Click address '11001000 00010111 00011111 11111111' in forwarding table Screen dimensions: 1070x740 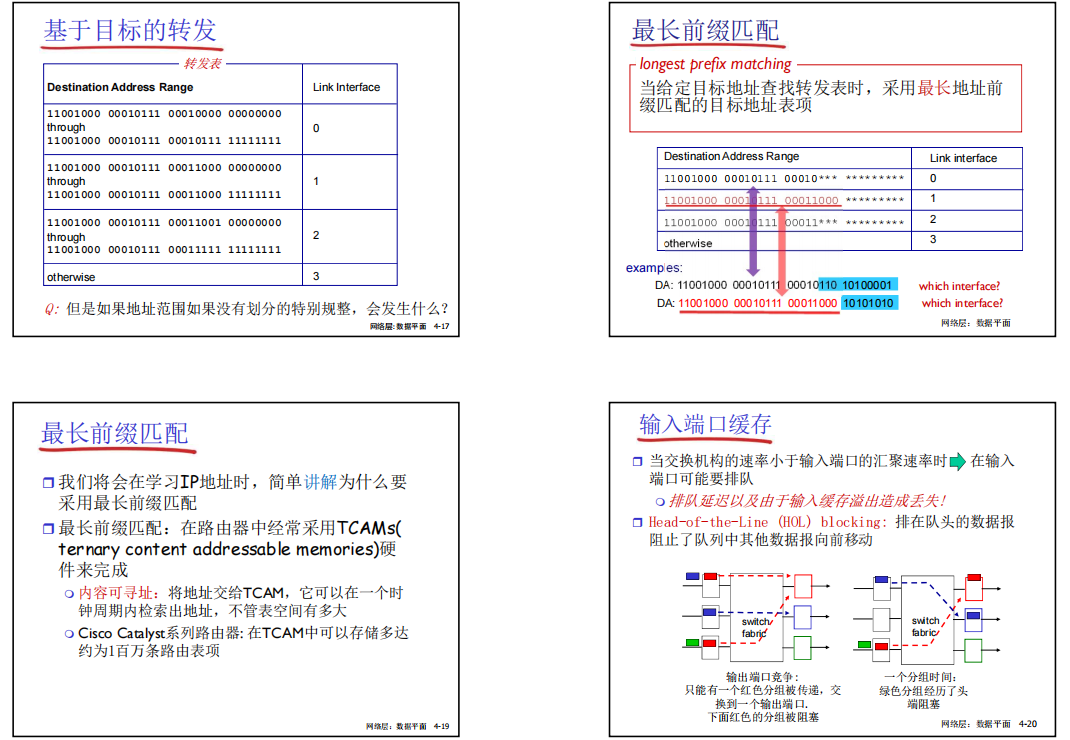tap(164, 250)
